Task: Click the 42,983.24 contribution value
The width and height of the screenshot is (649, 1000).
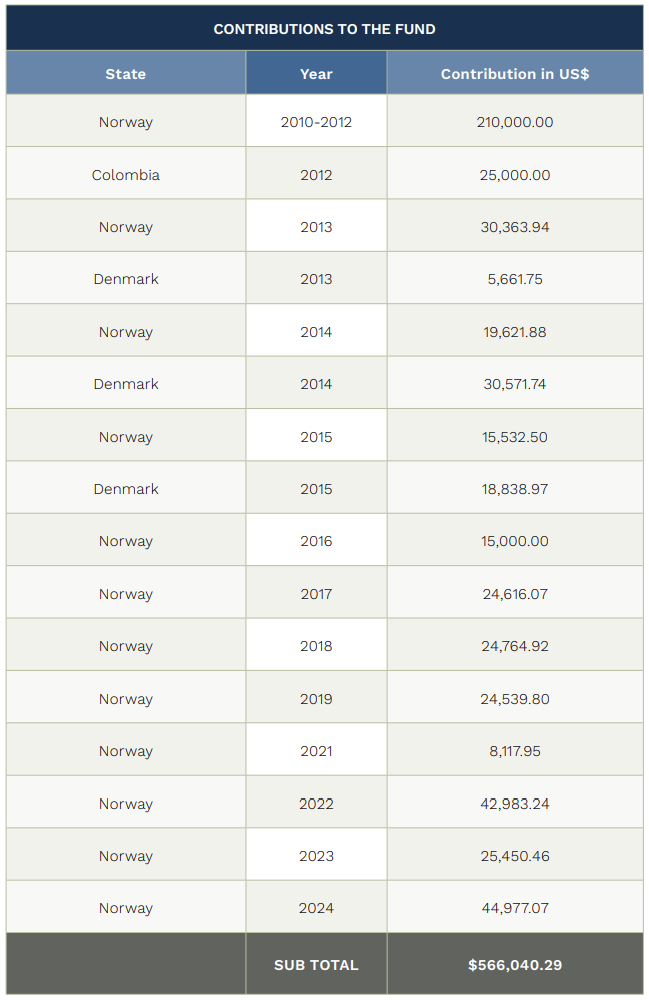Action: click(514, 804)
